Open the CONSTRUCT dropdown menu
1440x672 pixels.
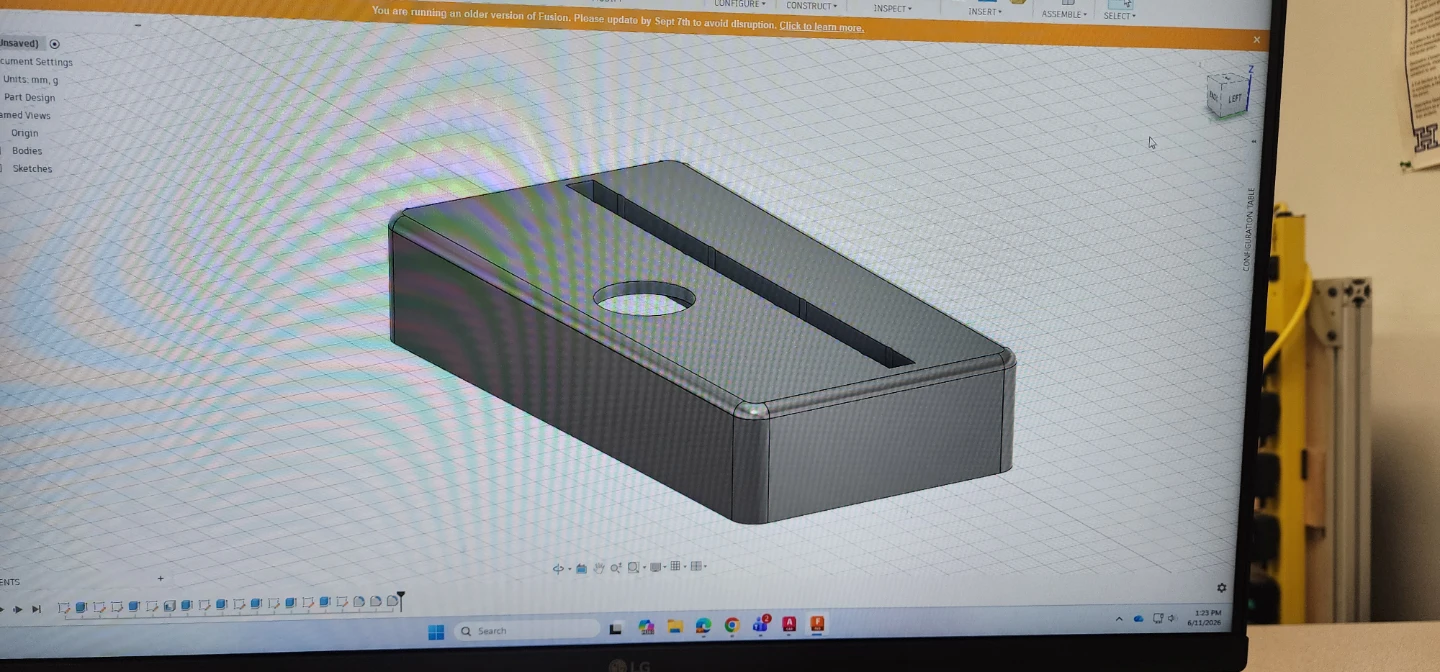click(x=811, y=6)
